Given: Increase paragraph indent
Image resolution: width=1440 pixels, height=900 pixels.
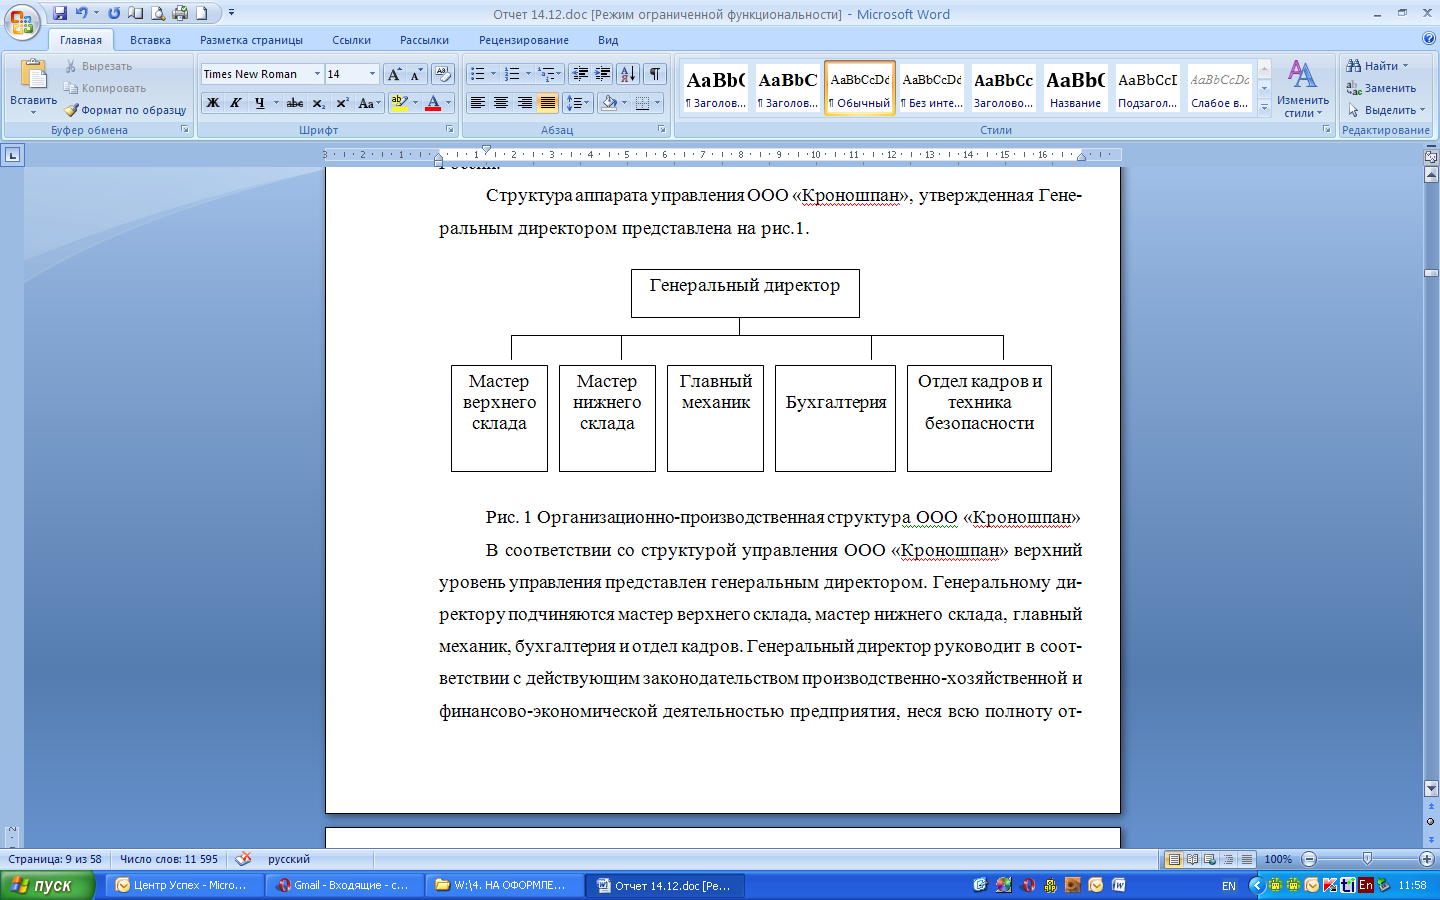Looking at the screenshot, I should tap(603, 74).
